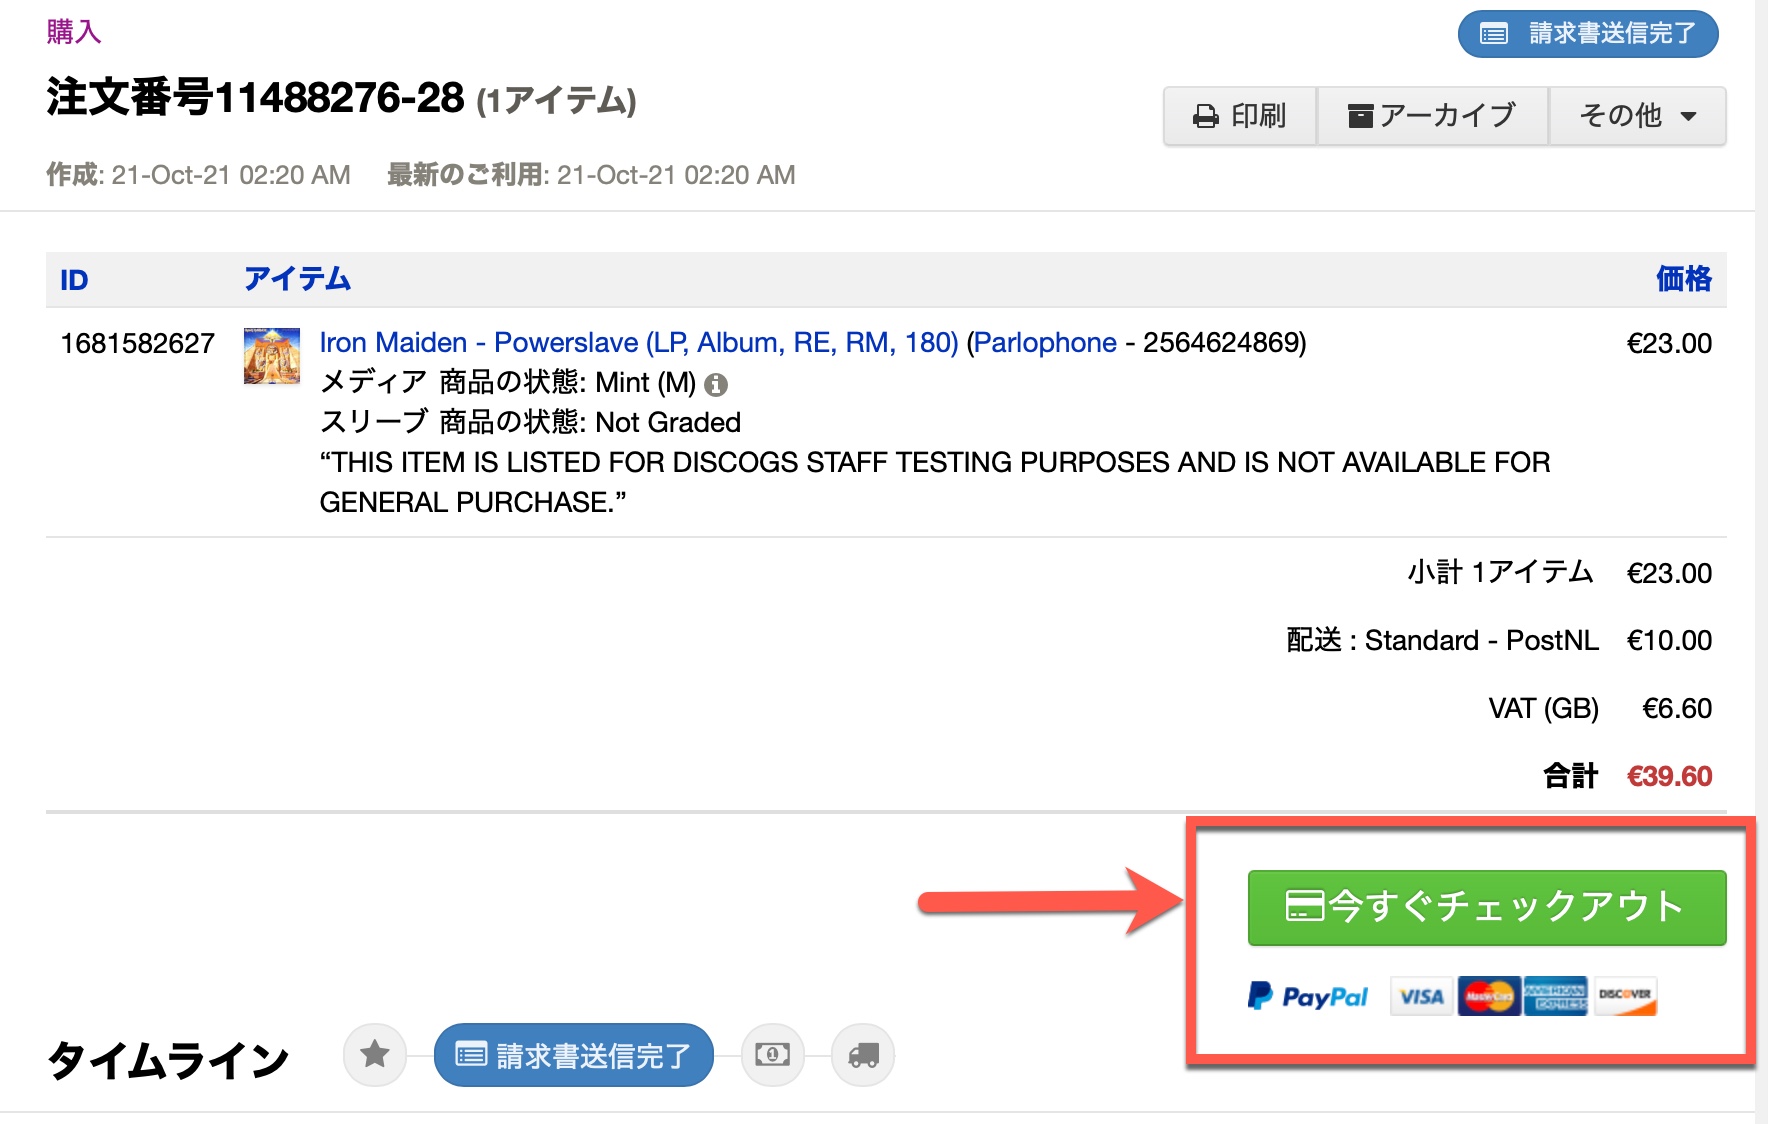Screen dimensions: 1768x1124
Task: Click the shipping truck timeline icon
Action: coord(863,1054)
